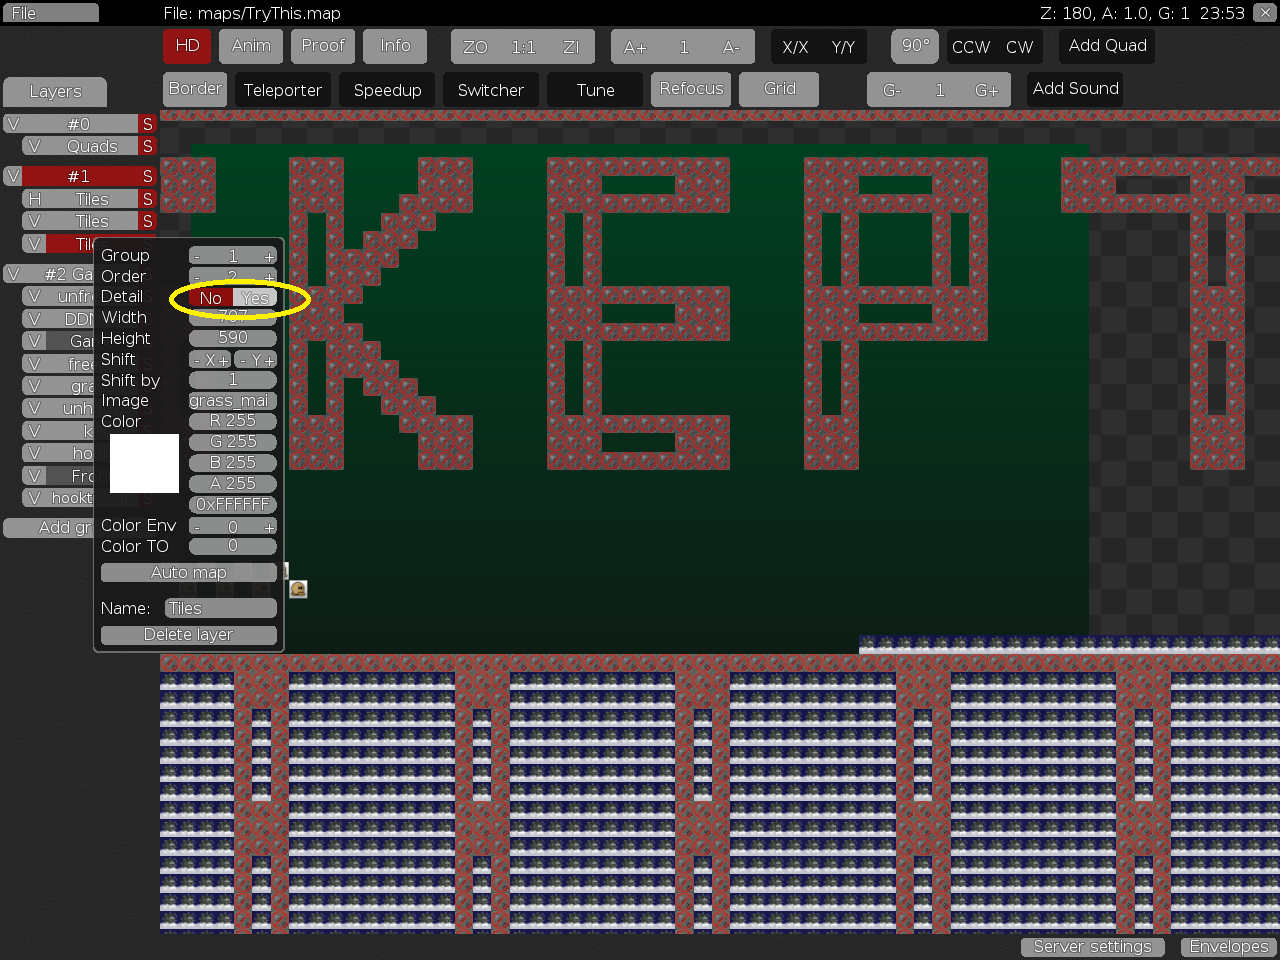Set Detail to Yes
Screen dimensions: 1280x960
(255, 298)
